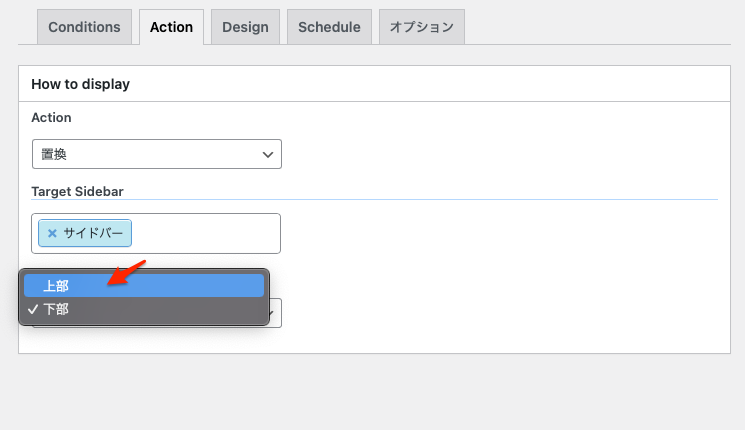Viewport: 745px width, 430px height.
Task: Click the empty area of the Target Sidebar field
Action: click(x=205, y=233)
